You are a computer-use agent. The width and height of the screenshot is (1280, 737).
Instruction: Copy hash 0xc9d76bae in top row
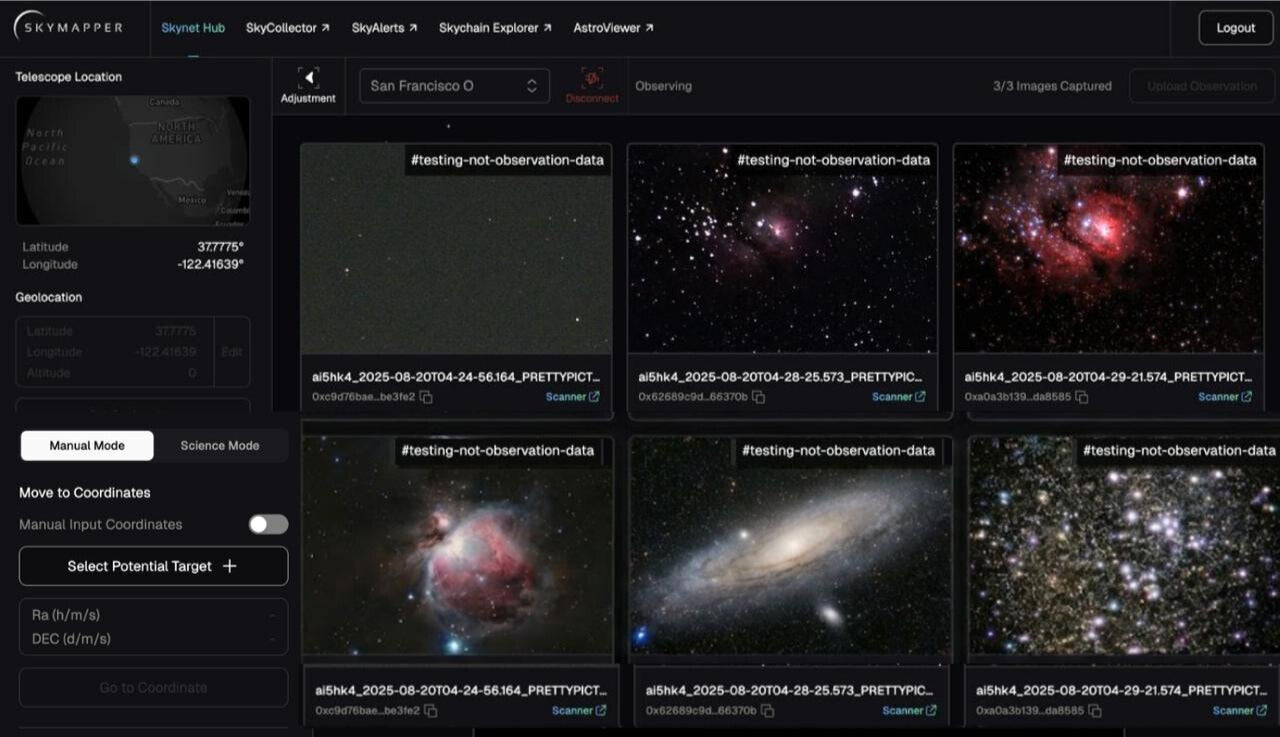click(x=426, y=397)
